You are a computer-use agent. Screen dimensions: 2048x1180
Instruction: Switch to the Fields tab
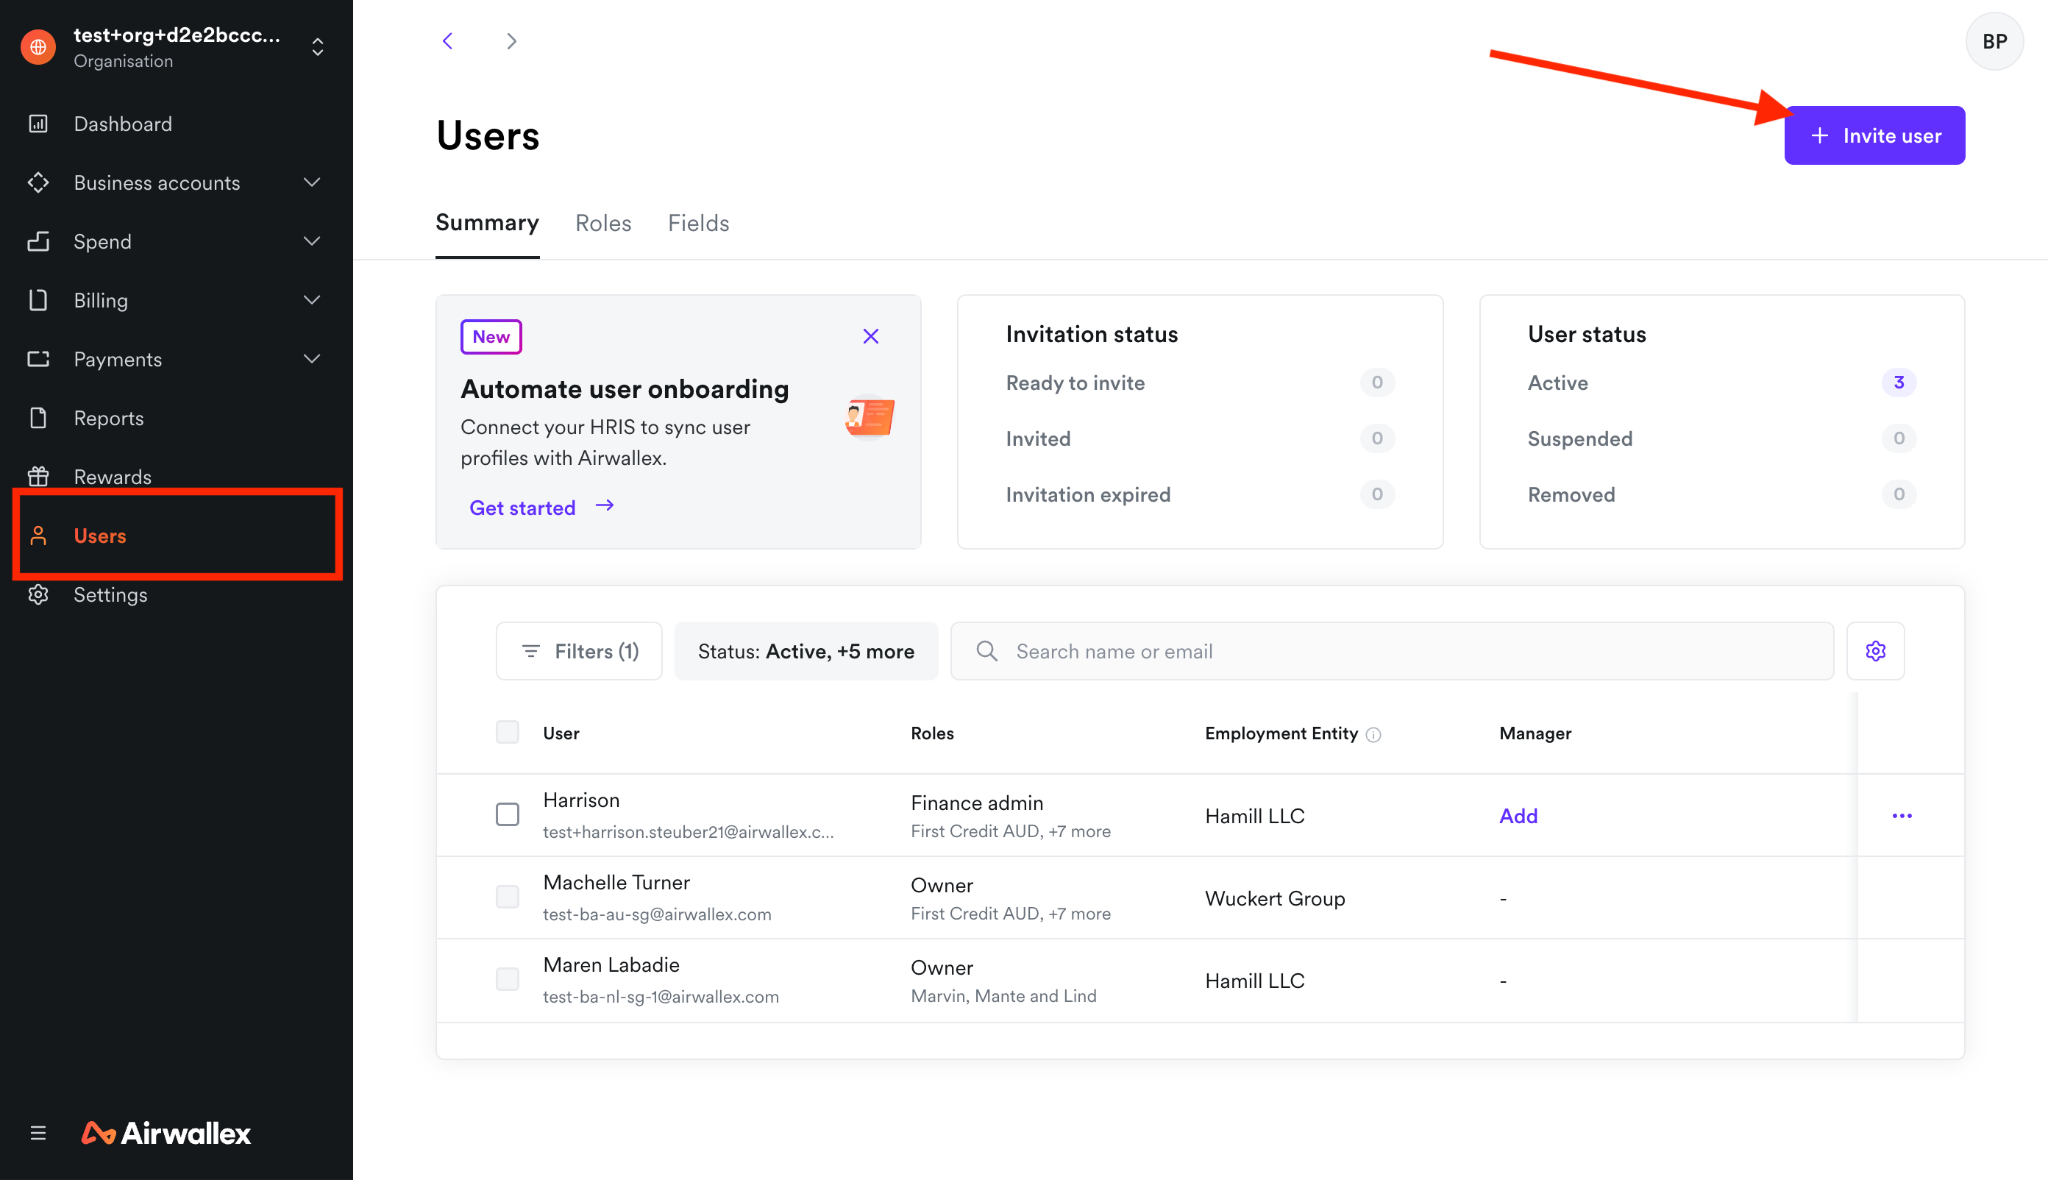pyautogui.click(x=698, y=223)
